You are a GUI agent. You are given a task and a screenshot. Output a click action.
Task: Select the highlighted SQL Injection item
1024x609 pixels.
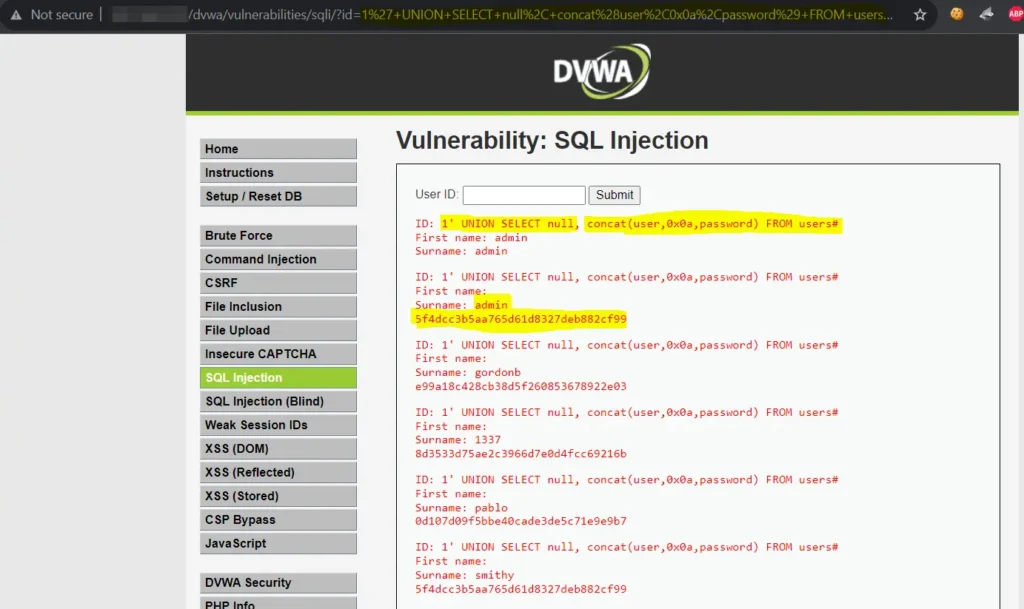278,378
